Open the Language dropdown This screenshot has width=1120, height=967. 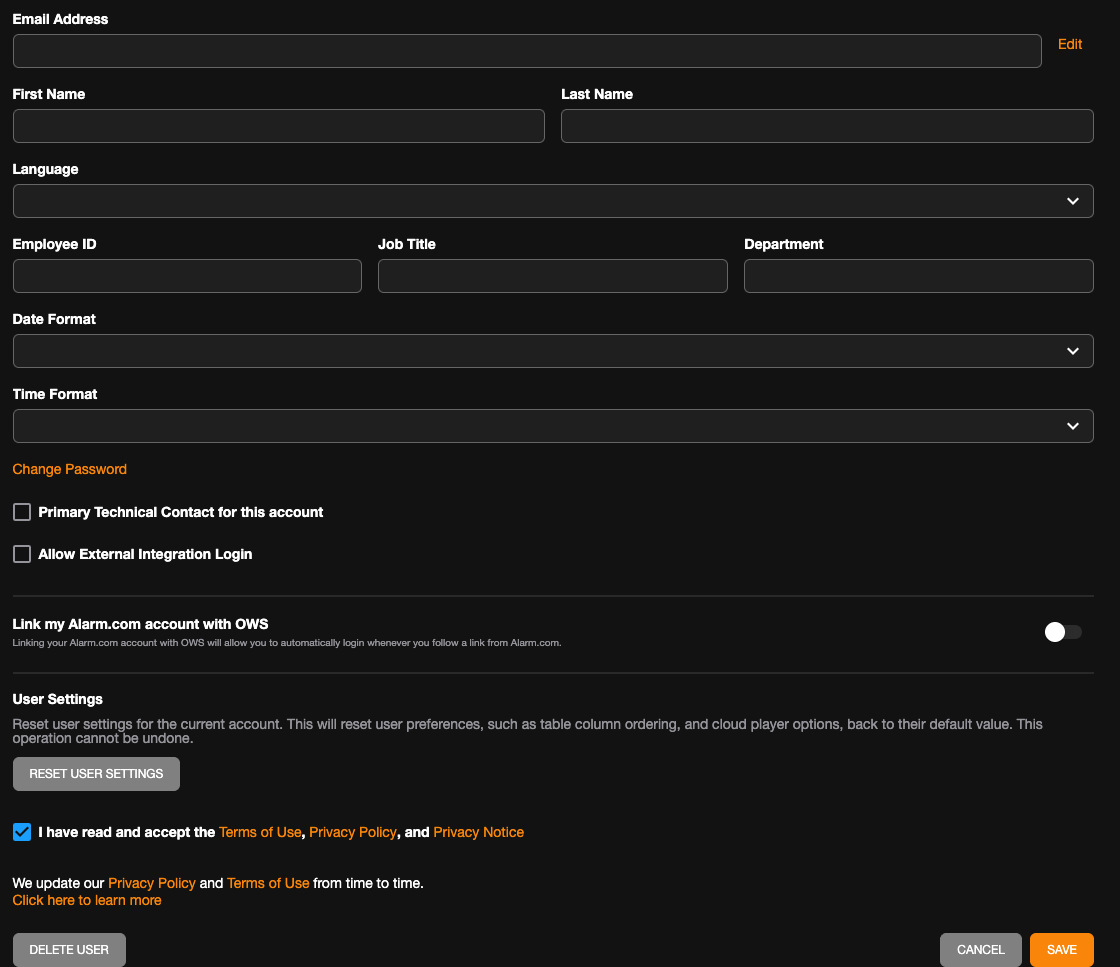pyautogui.click(x=553, y=201)
